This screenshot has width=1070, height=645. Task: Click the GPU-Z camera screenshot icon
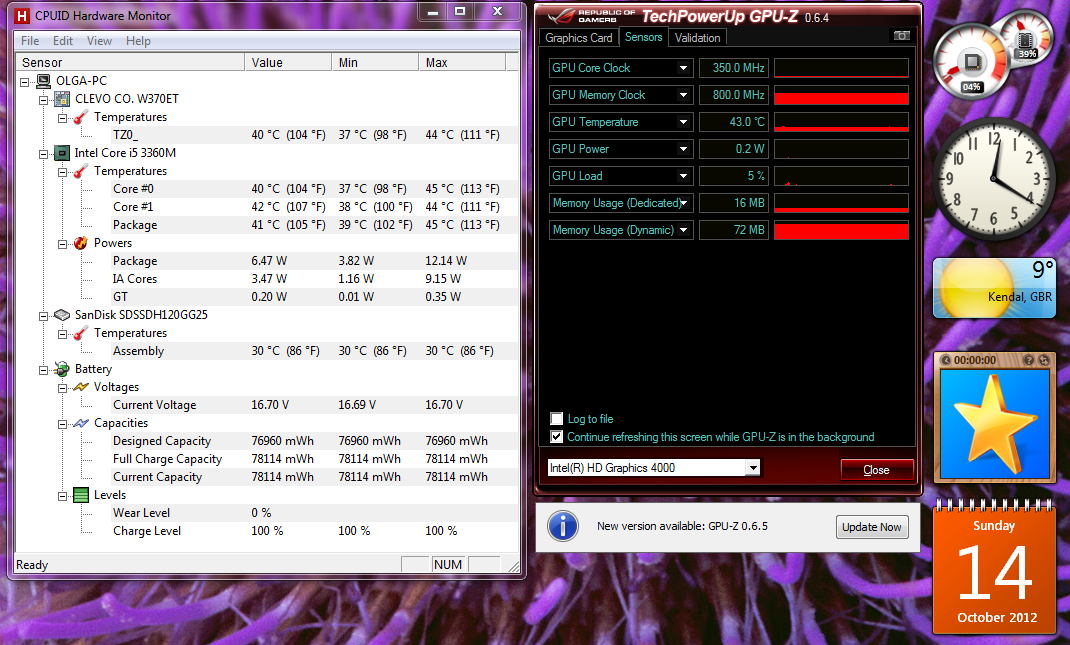point(901,35)
